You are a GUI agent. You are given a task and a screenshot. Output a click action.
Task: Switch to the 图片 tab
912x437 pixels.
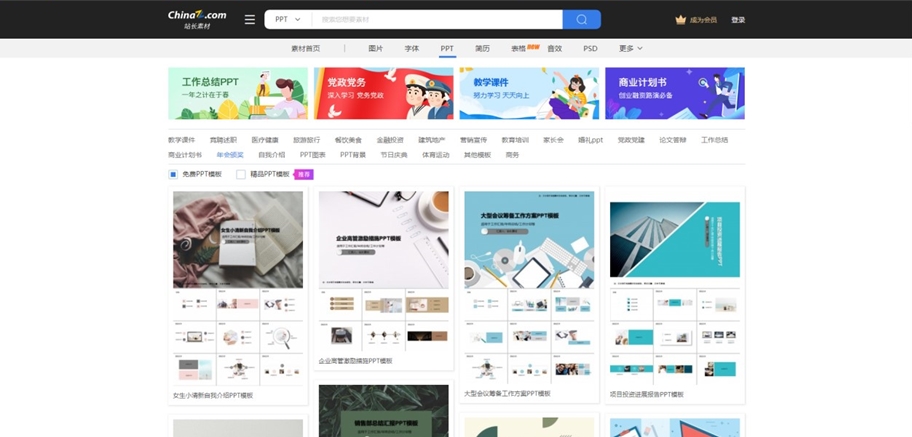pos(376,48)
